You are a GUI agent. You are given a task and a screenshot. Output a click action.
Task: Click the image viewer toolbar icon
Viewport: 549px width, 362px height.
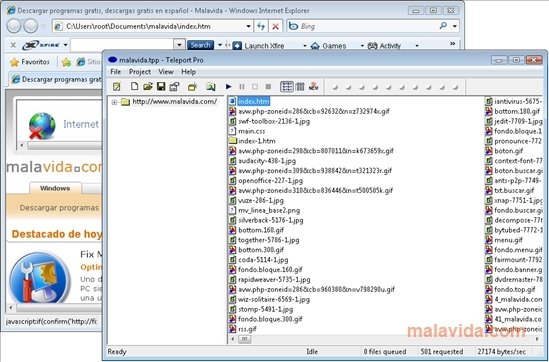click(x=210, y=86)
